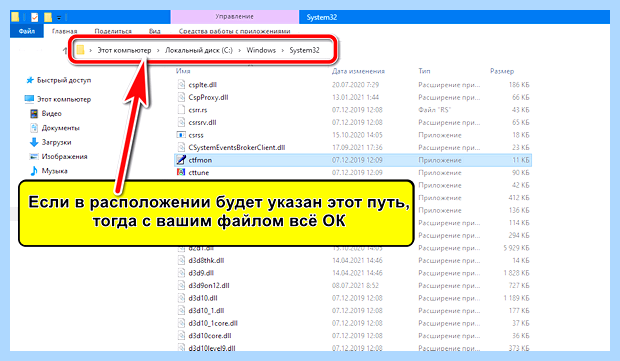Select the CSystemEventsBrokerClient.dll file name
Image resolution: width=620 pixels, height=361 pixels.
pyautogui.click(x=237, y=147)
